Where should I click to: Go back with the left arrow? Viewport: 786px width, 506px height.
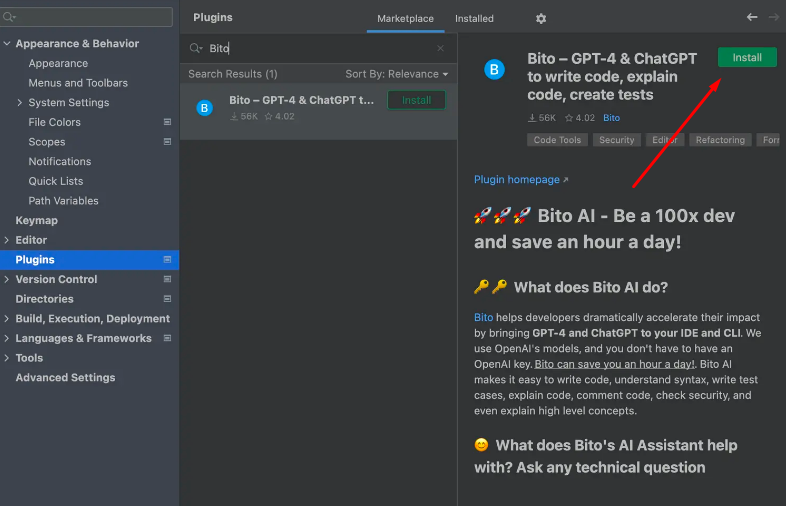click(x=751, y=17)
